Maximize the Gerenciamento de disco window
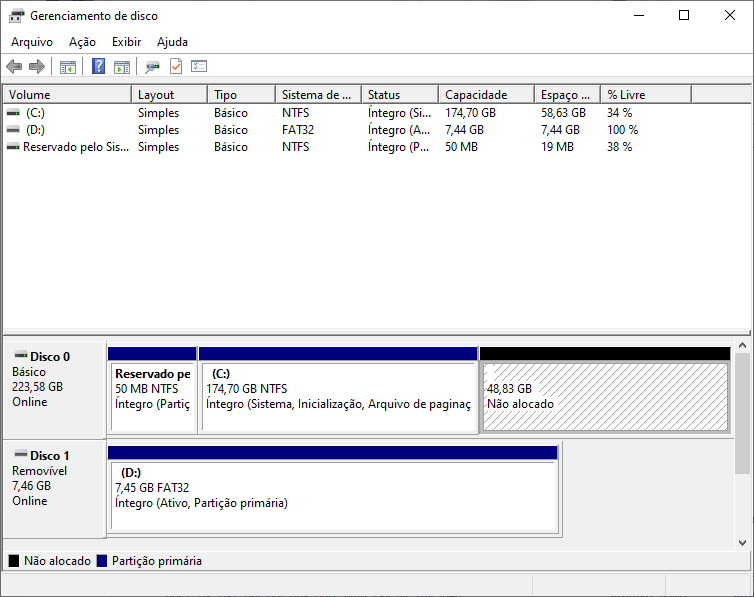The height and width of the screenshot is (597, 754). [684, 15]
